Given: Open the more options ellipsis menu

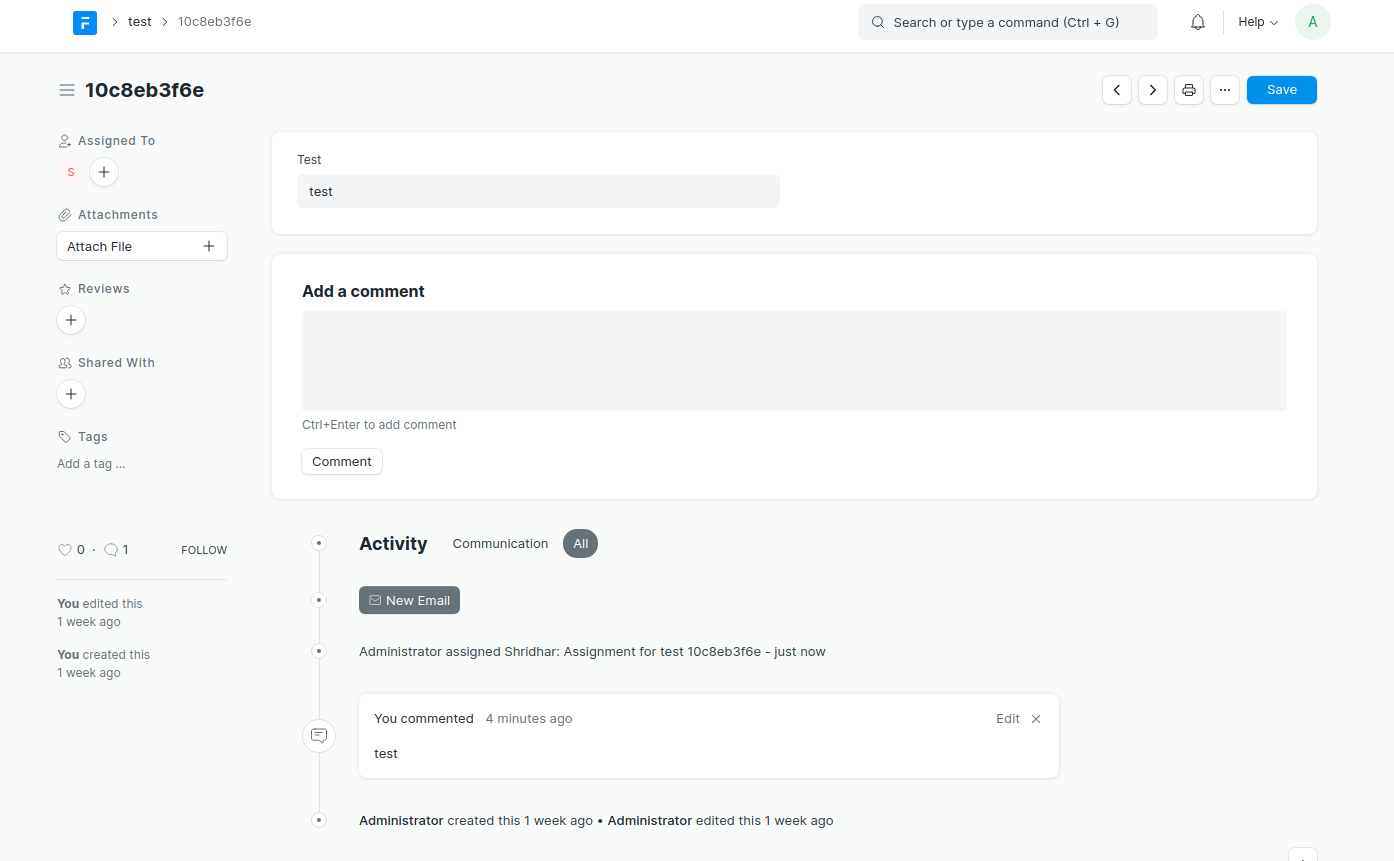Looking at the screenshot, I should [x=1225, y=89].
